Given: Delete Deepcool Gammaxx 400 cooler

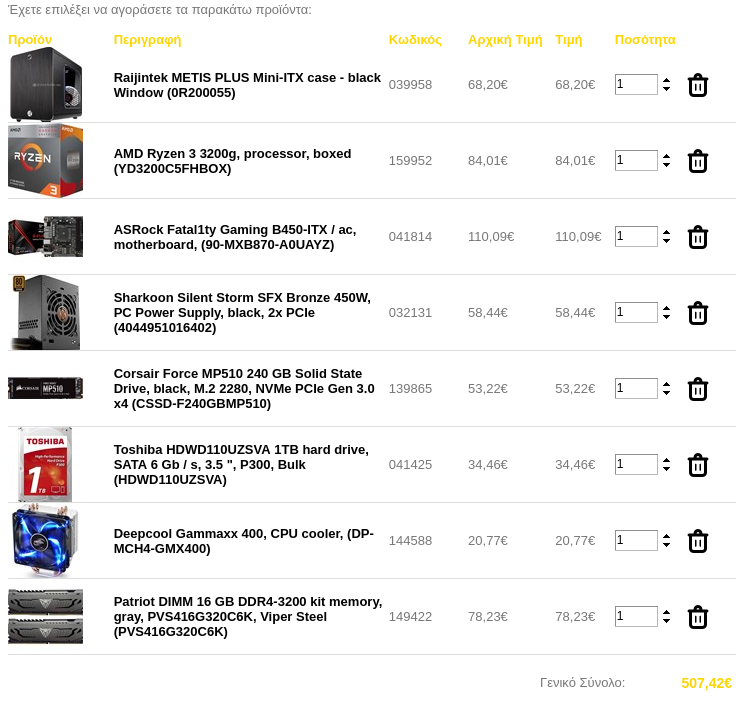Looking at the screenshot, I should coord(698,541).
